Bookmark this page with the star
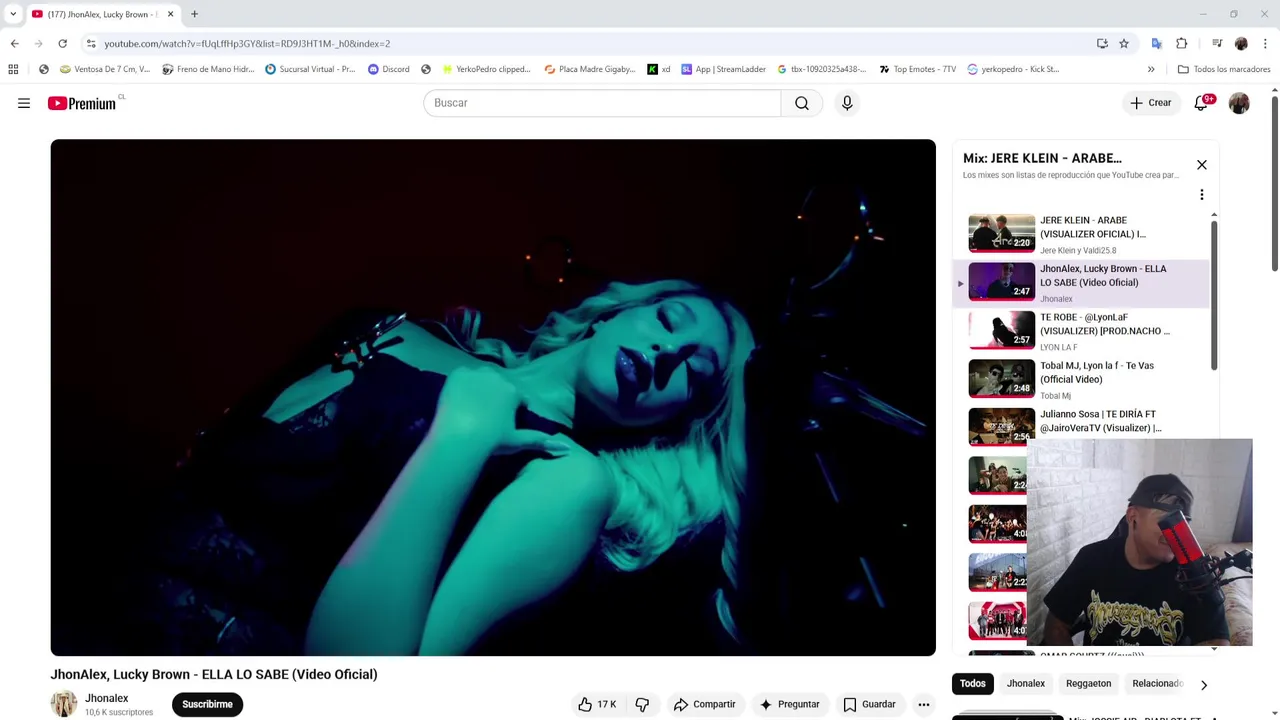 [1124, 43]
